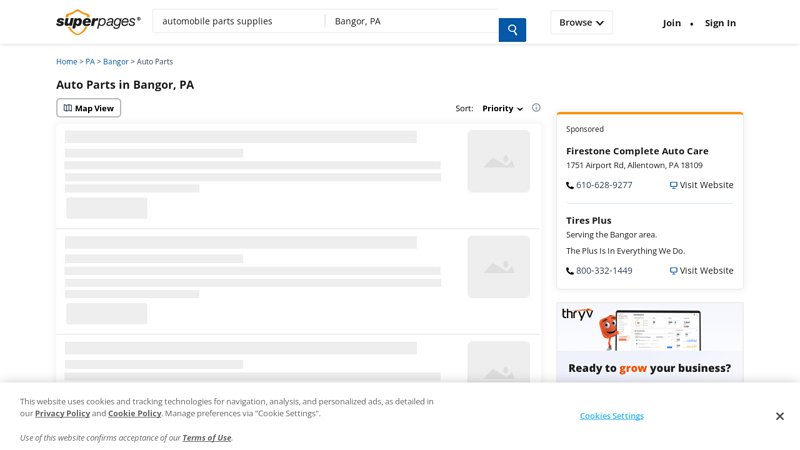Visit Website for Firestone Complete Auto Care
Screen dimensions: 800x450
701,185
